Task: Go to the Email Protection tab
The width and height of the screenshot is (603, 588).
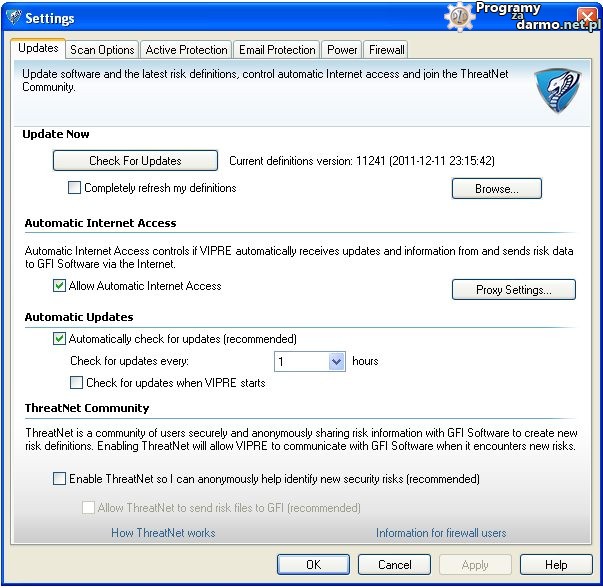Action: (x=276, y=50)
